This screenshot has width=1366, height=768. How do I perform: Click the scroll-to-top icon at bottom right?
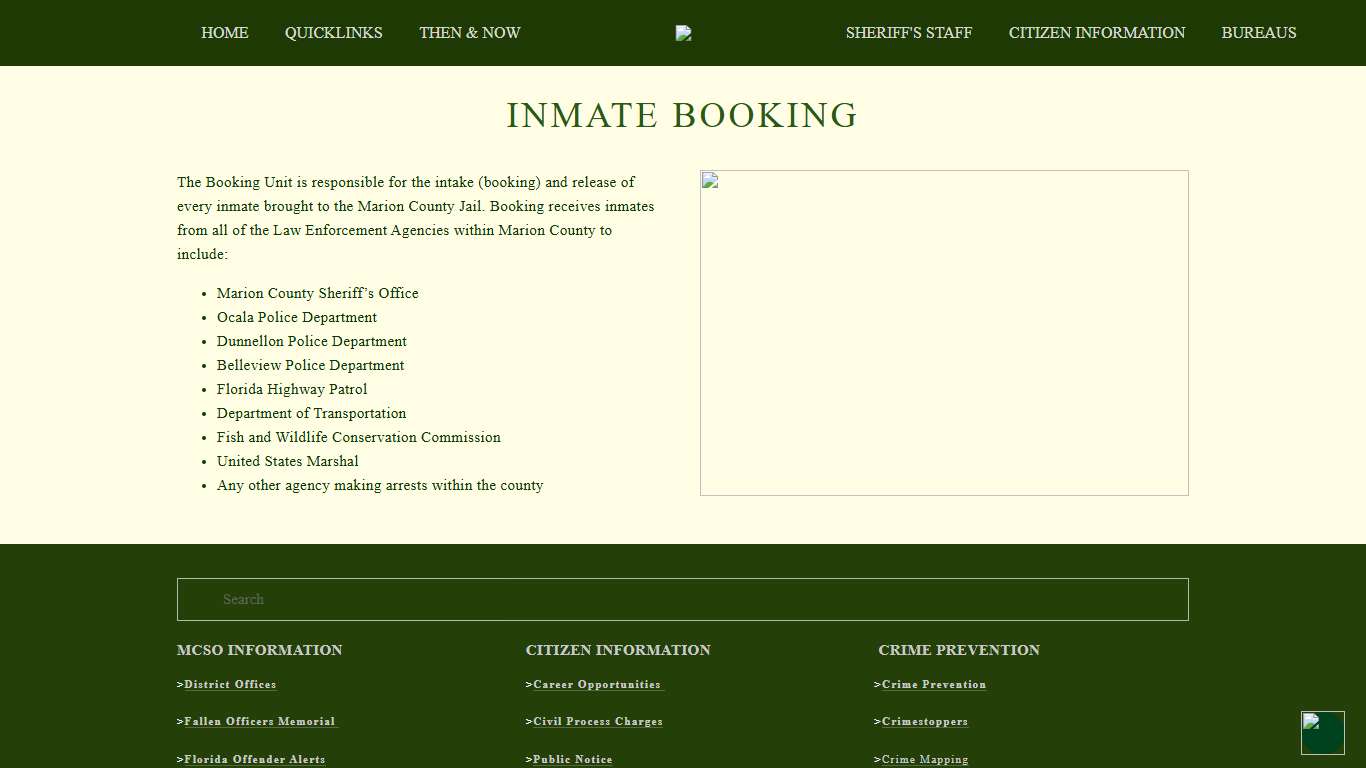click(x=1323, y=733)
